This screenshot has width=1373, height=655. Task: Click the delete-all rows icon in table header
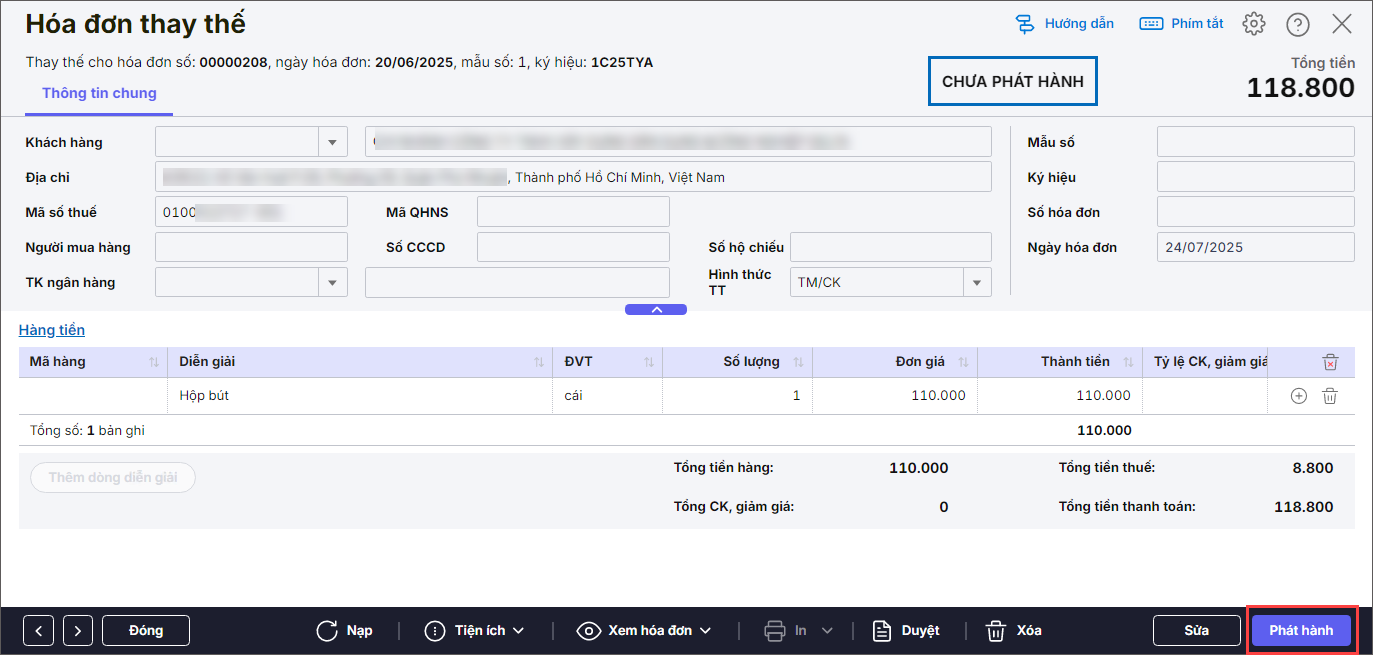click(x=1330, y=362)
